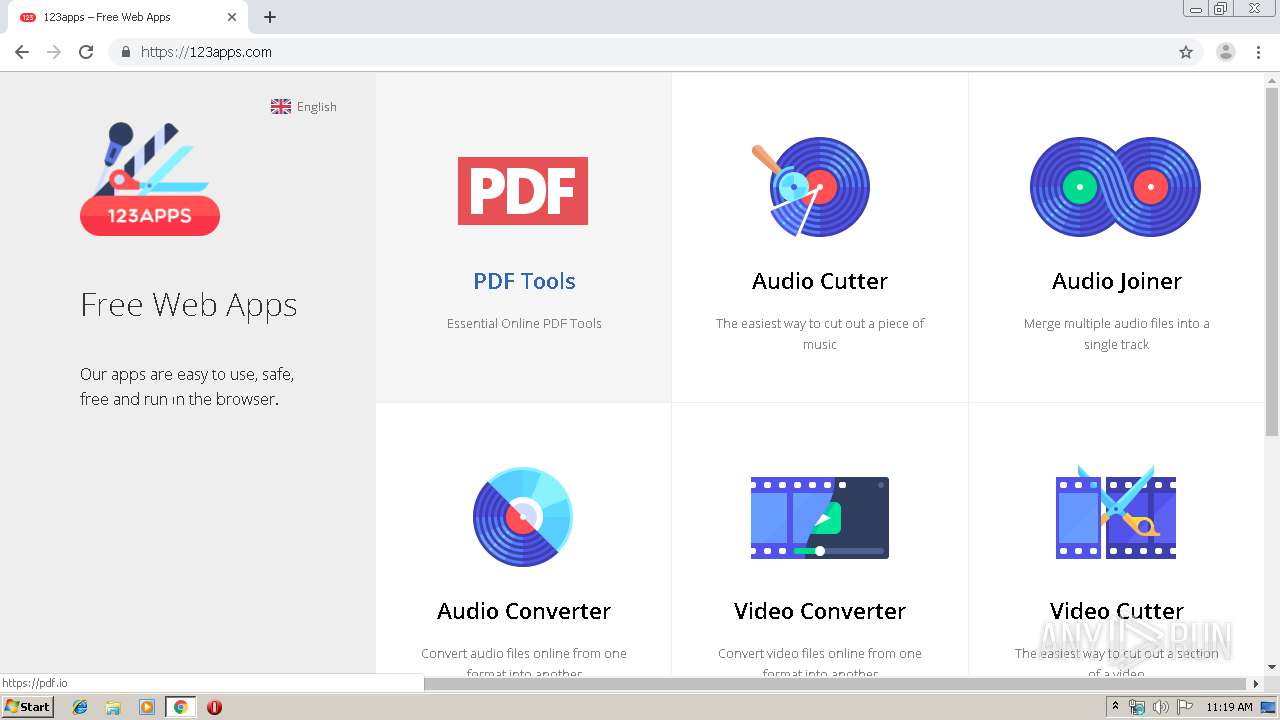This screenshot has height=720, width=1280.
Task: Click the UK flag language icon
Action: (281, 107)
